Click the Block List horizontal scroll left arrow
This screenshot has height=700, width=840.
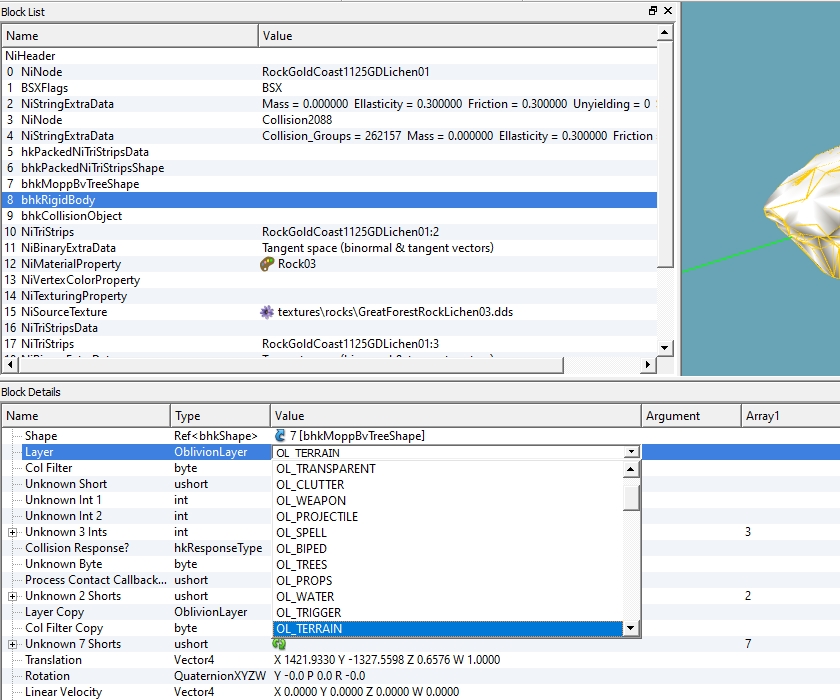(x=10, y=365)
